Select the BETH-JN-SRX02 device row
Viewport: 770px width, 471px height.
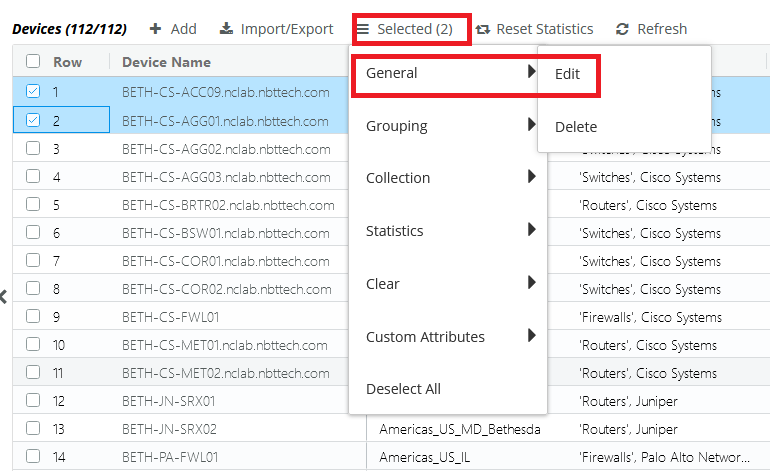click(x=169, y=429)
